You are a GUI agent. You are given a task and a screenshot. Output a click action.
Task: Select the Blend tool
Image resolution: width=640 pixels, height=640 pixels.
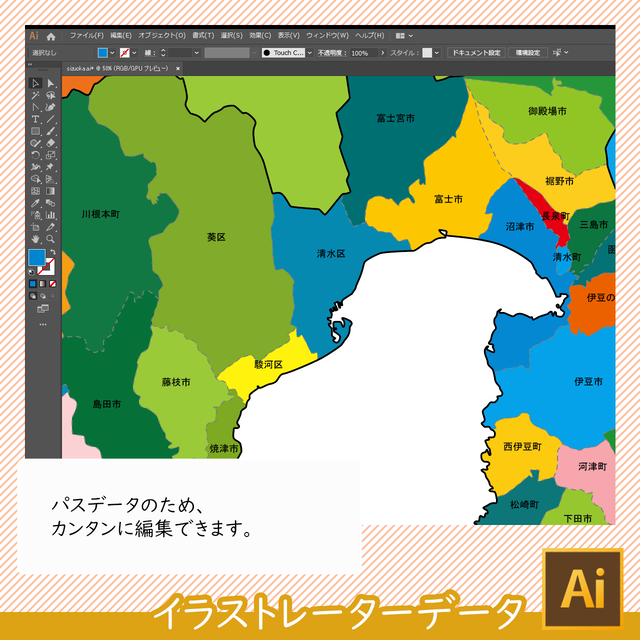coord(51,203)
